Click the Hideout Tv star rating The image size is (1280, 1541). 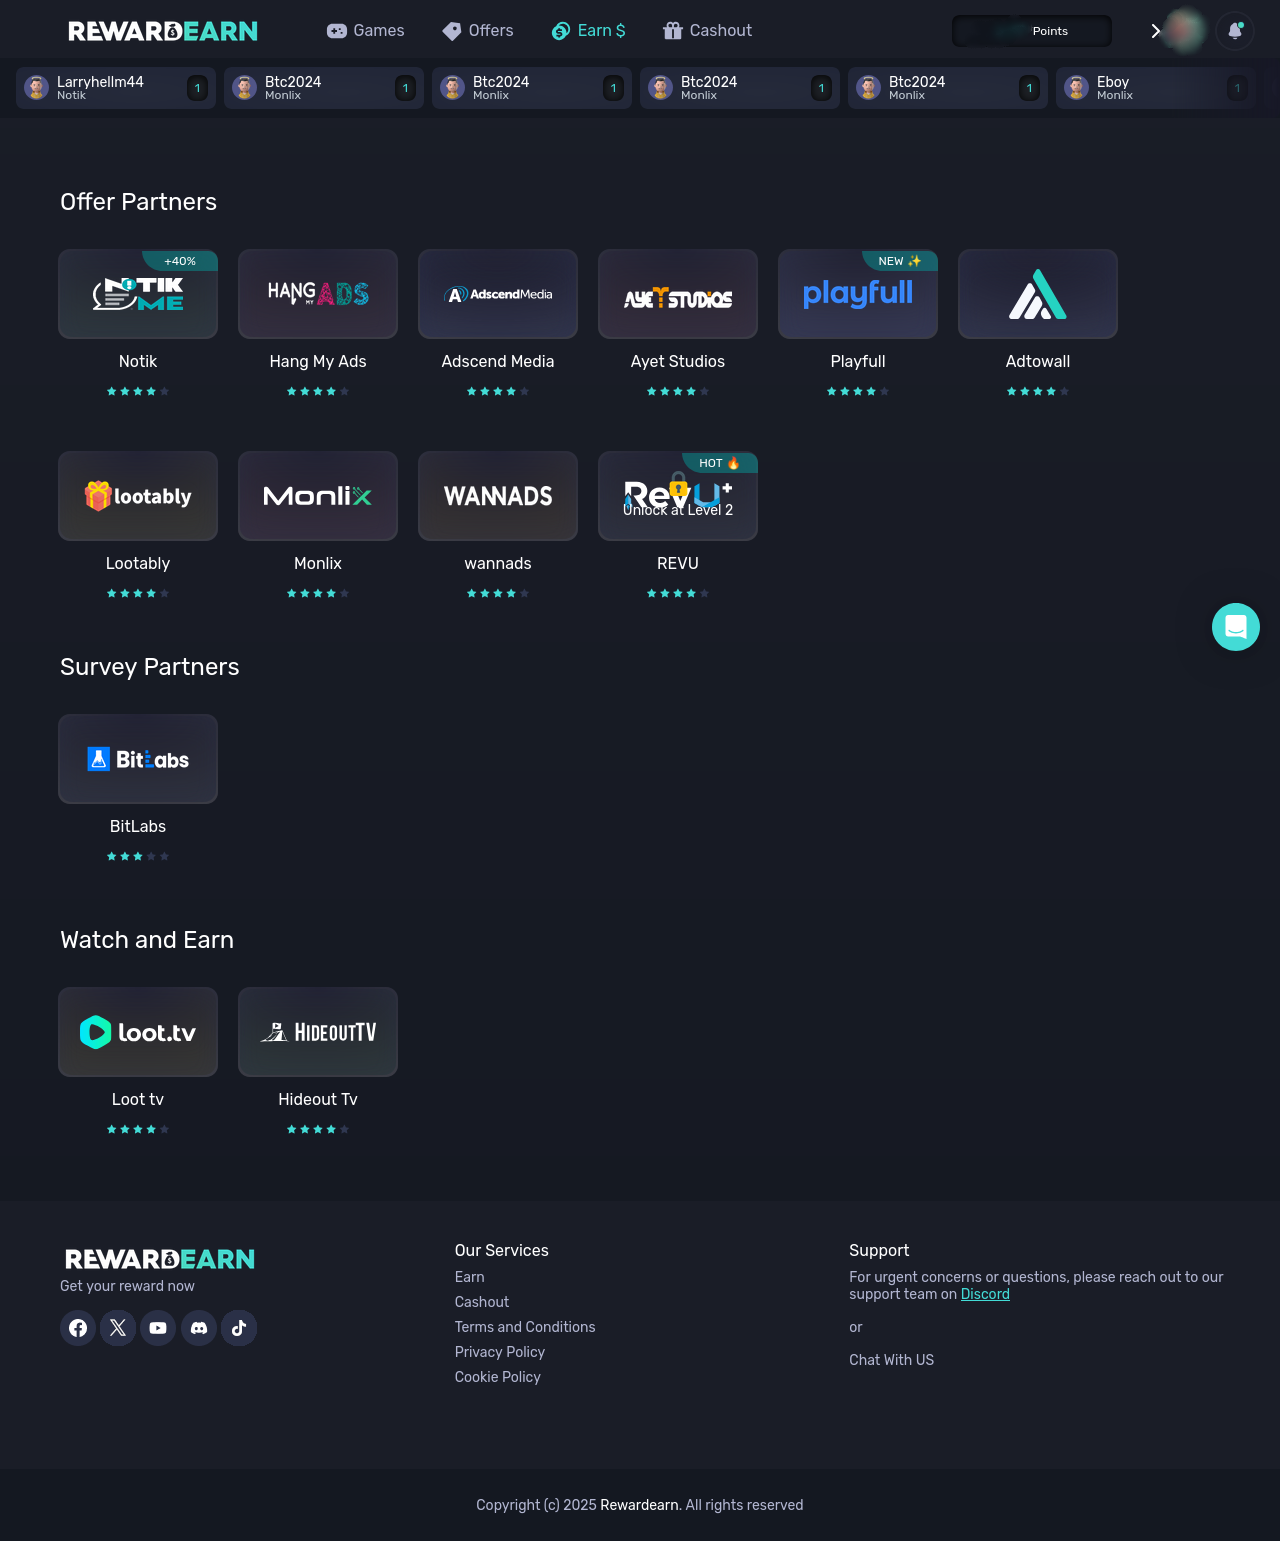318,1129
